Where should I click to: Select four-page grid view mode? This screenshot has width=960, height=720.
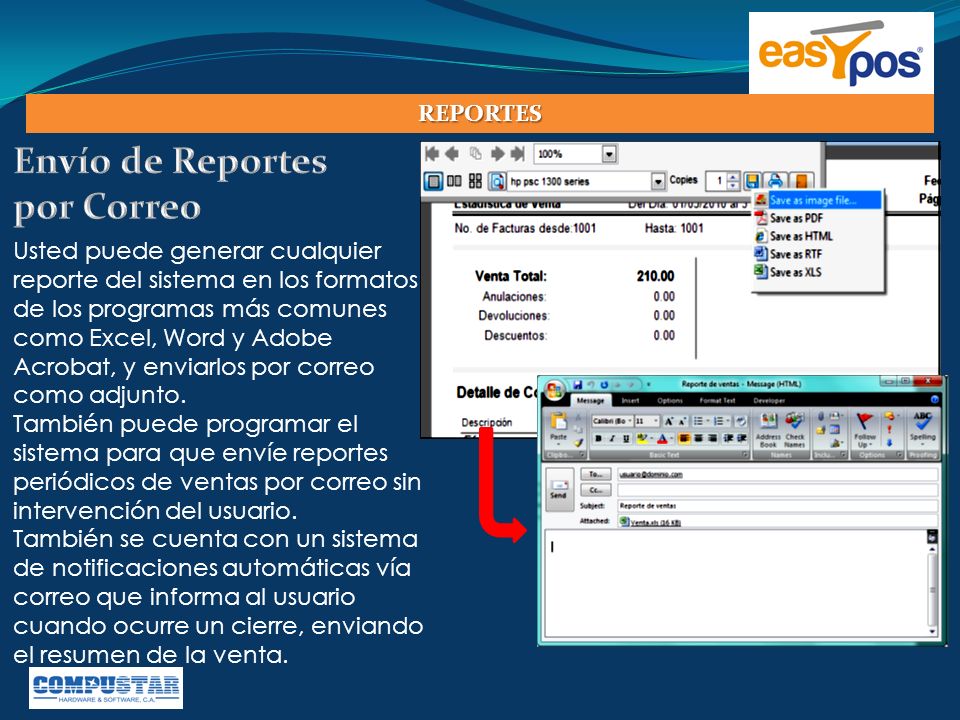point(475,181)
